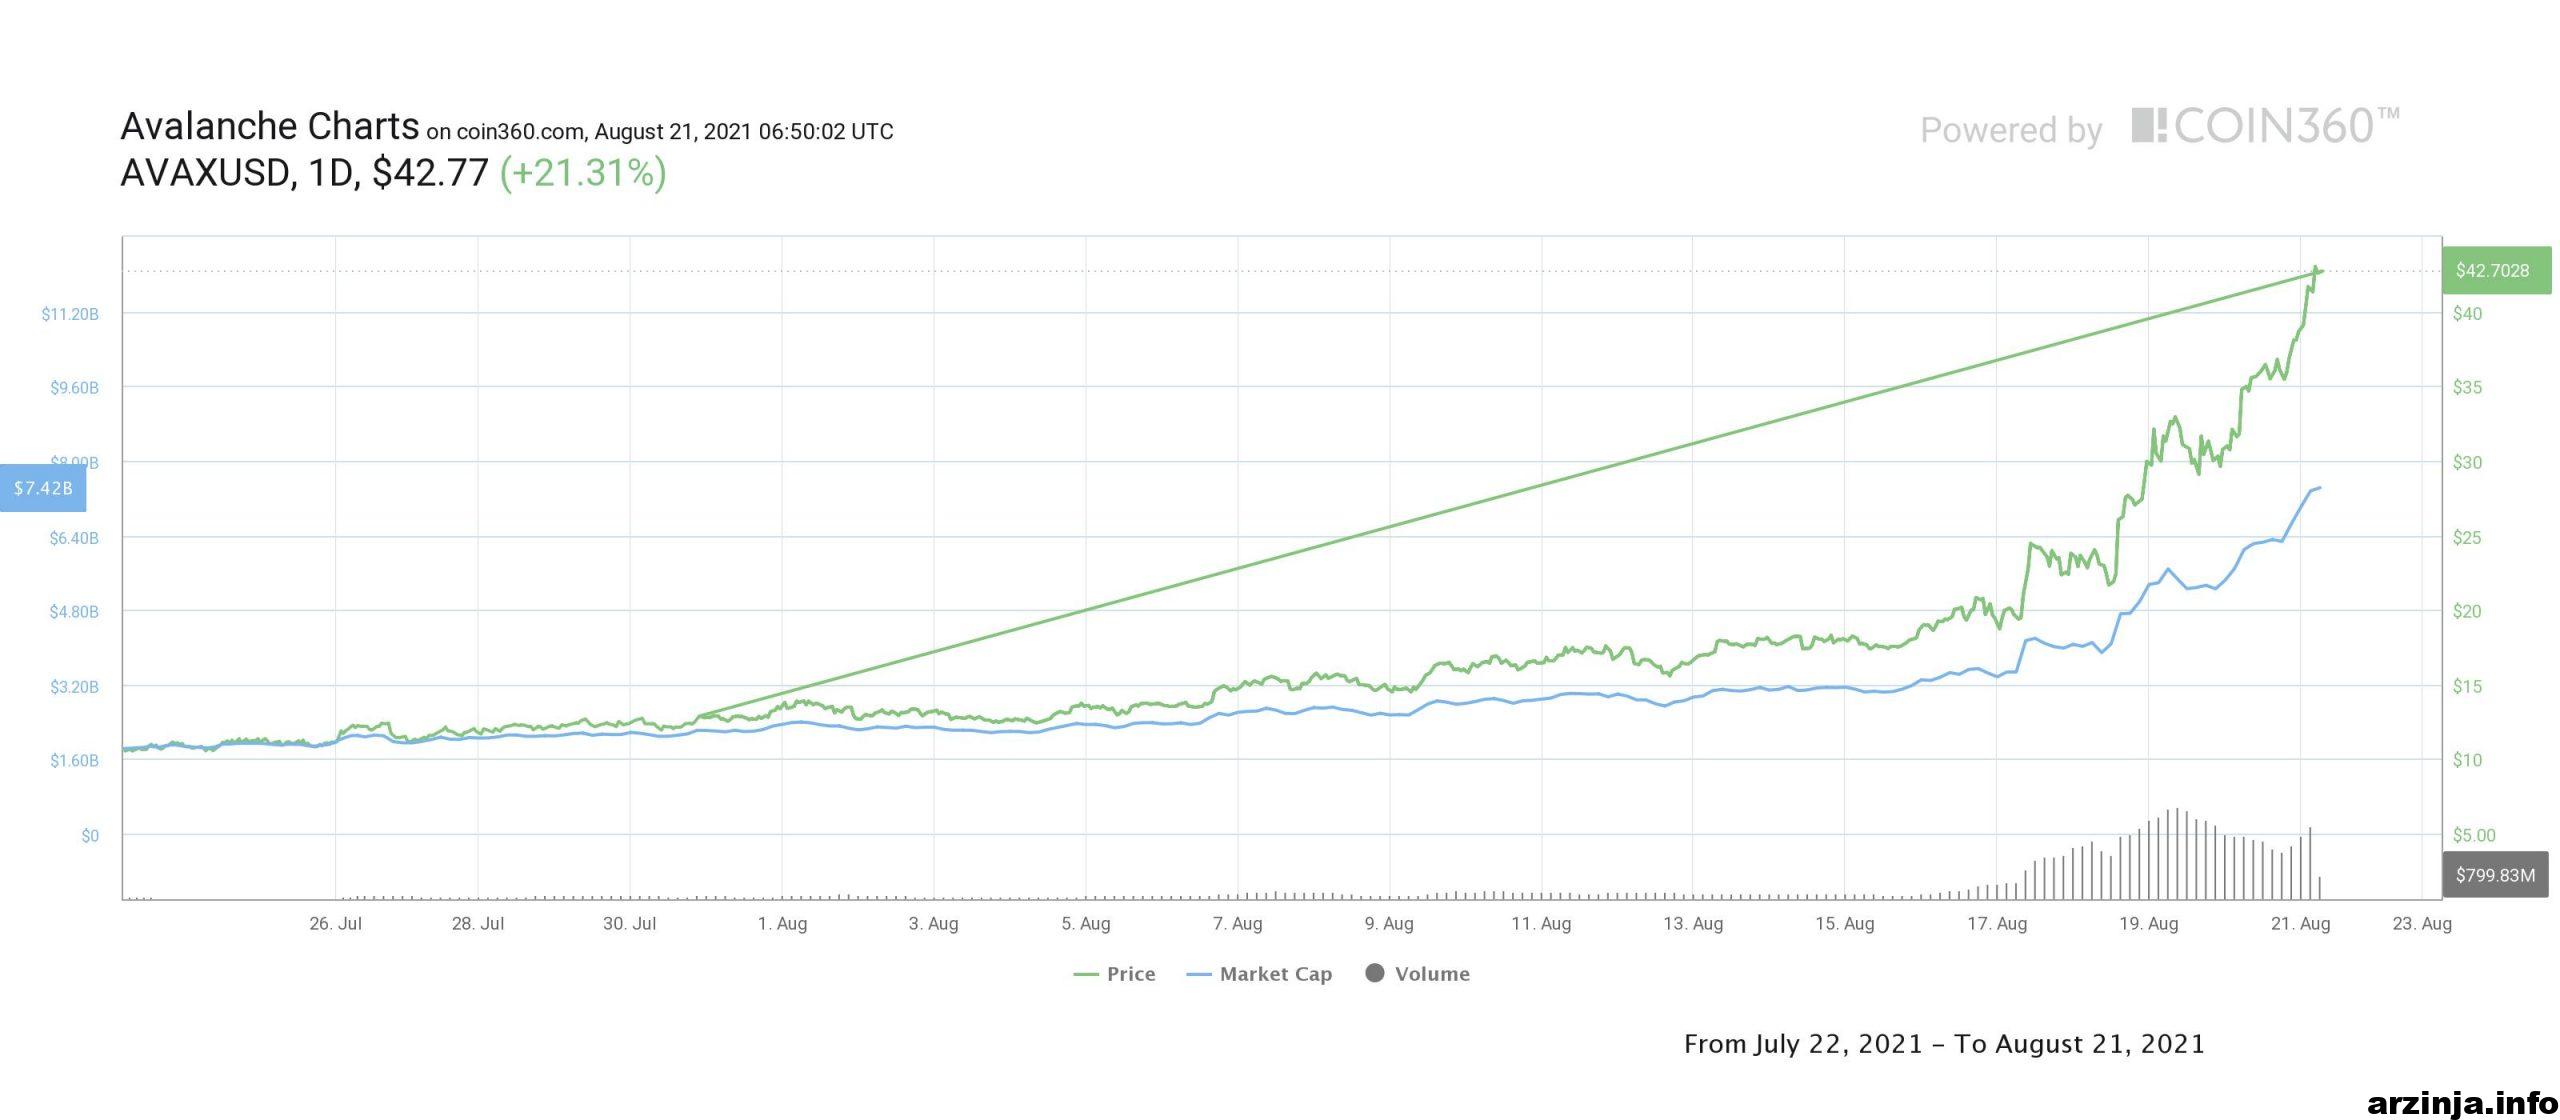Click the blue Market Cap legend line marker
This screenshot has width=2560, height=1120.
(x=1199, y=974)
